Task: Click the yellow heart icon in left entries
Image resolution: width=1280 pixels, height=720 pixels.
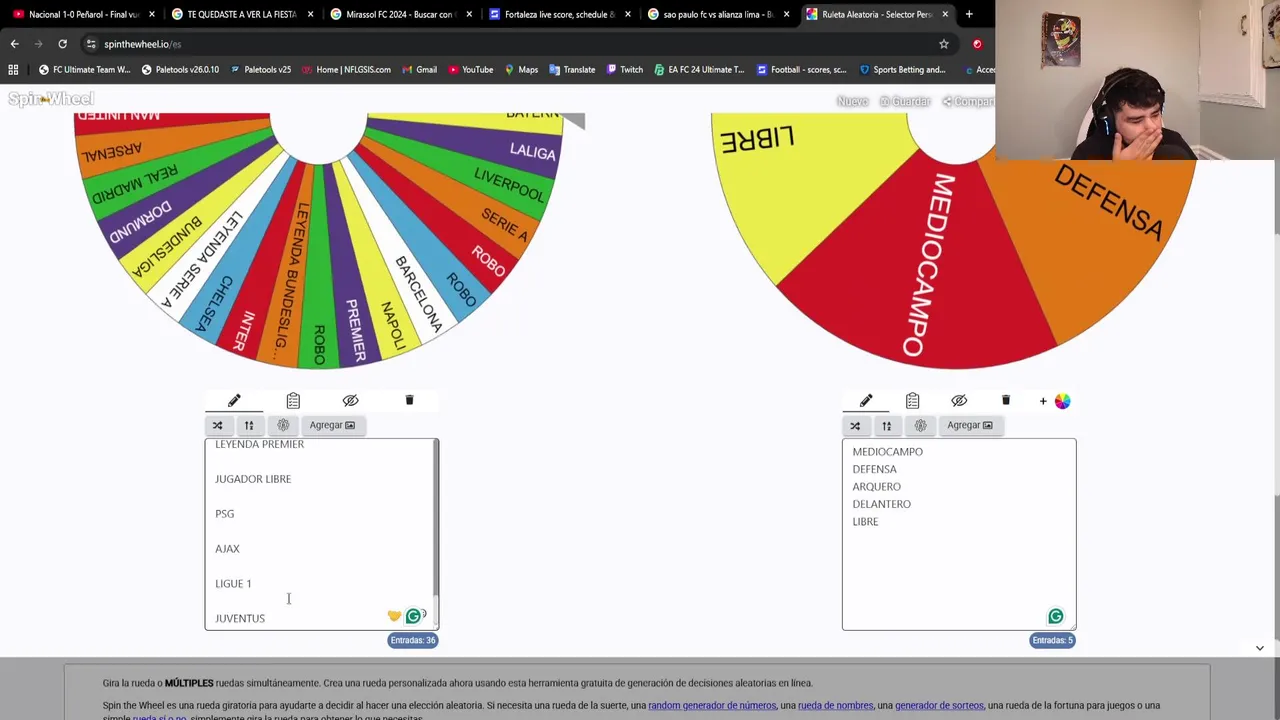Action: 394,616
